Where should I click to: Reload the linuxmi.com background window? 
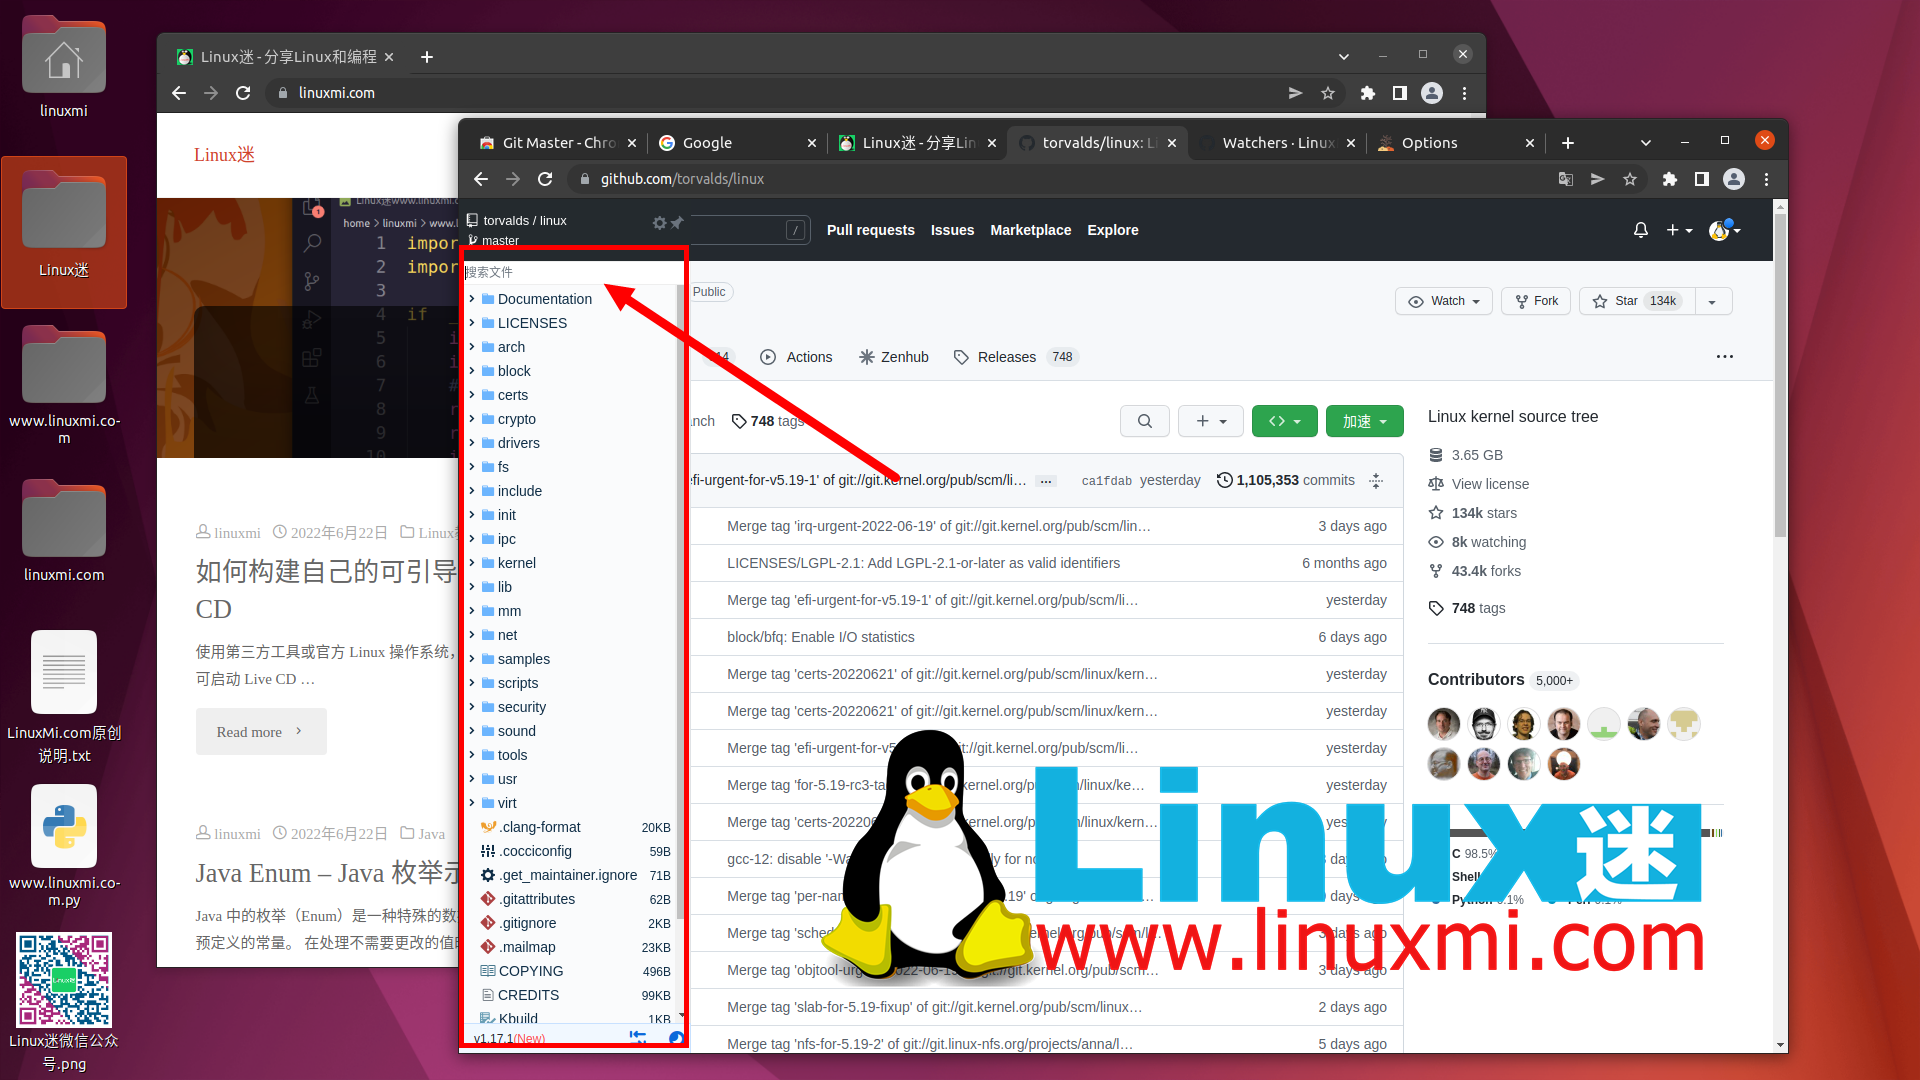[x=243, y=93]
